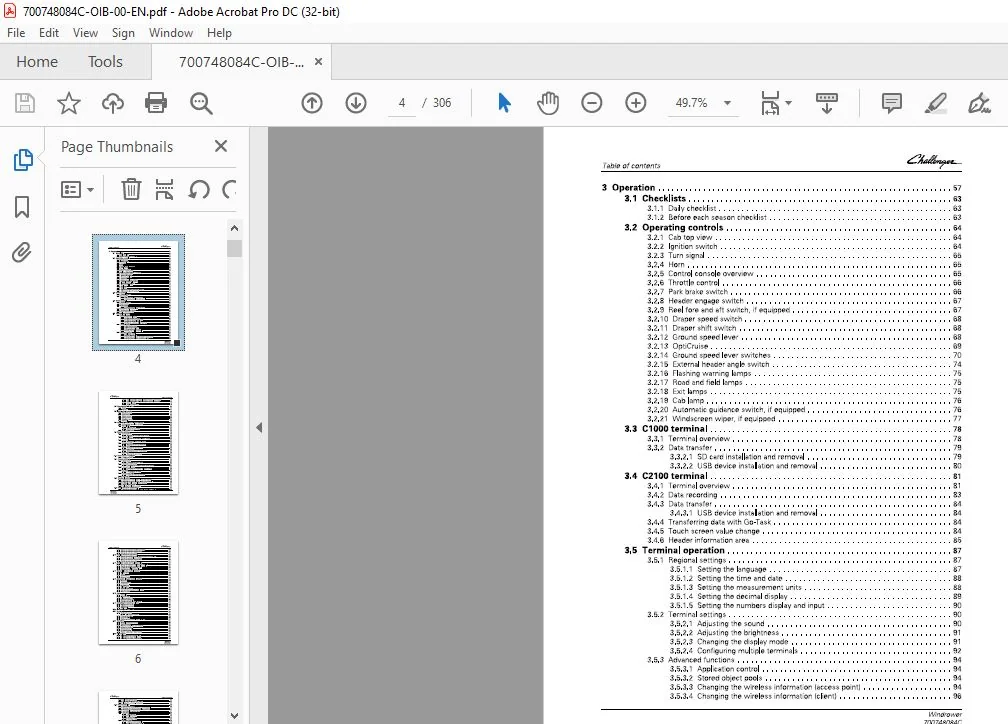Close the Page Thumbnails panel
The height and width of the screenshot is (724, 1008).
(220, 147)
